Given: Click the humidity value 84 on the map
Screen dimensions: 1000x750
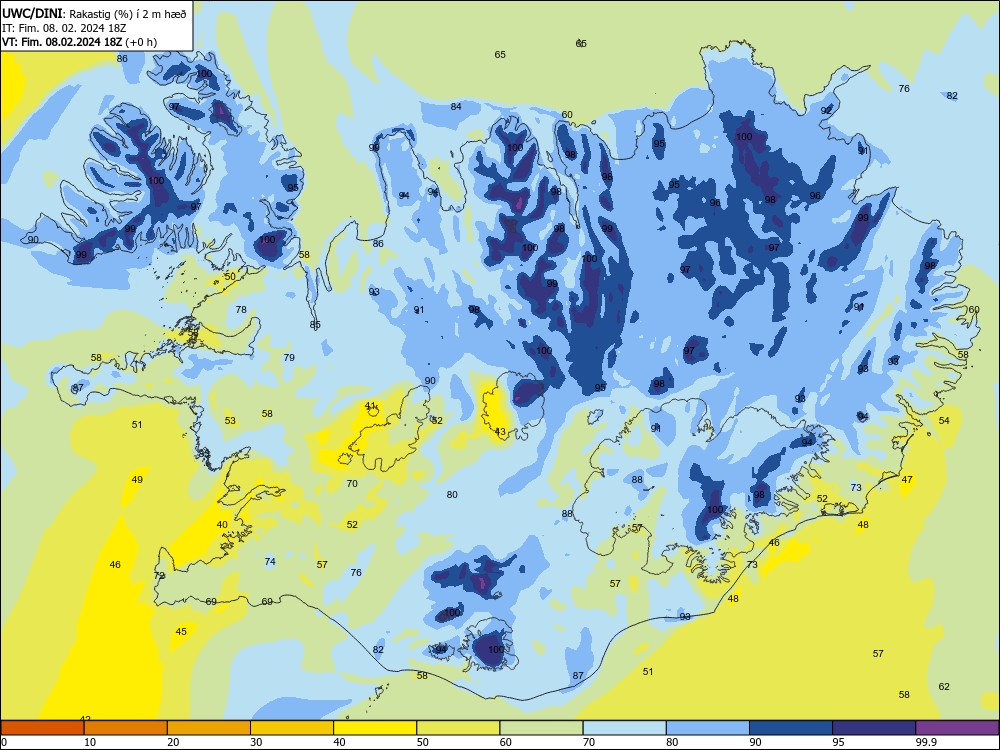Looking at the screenshot, I should pos(456,107).
